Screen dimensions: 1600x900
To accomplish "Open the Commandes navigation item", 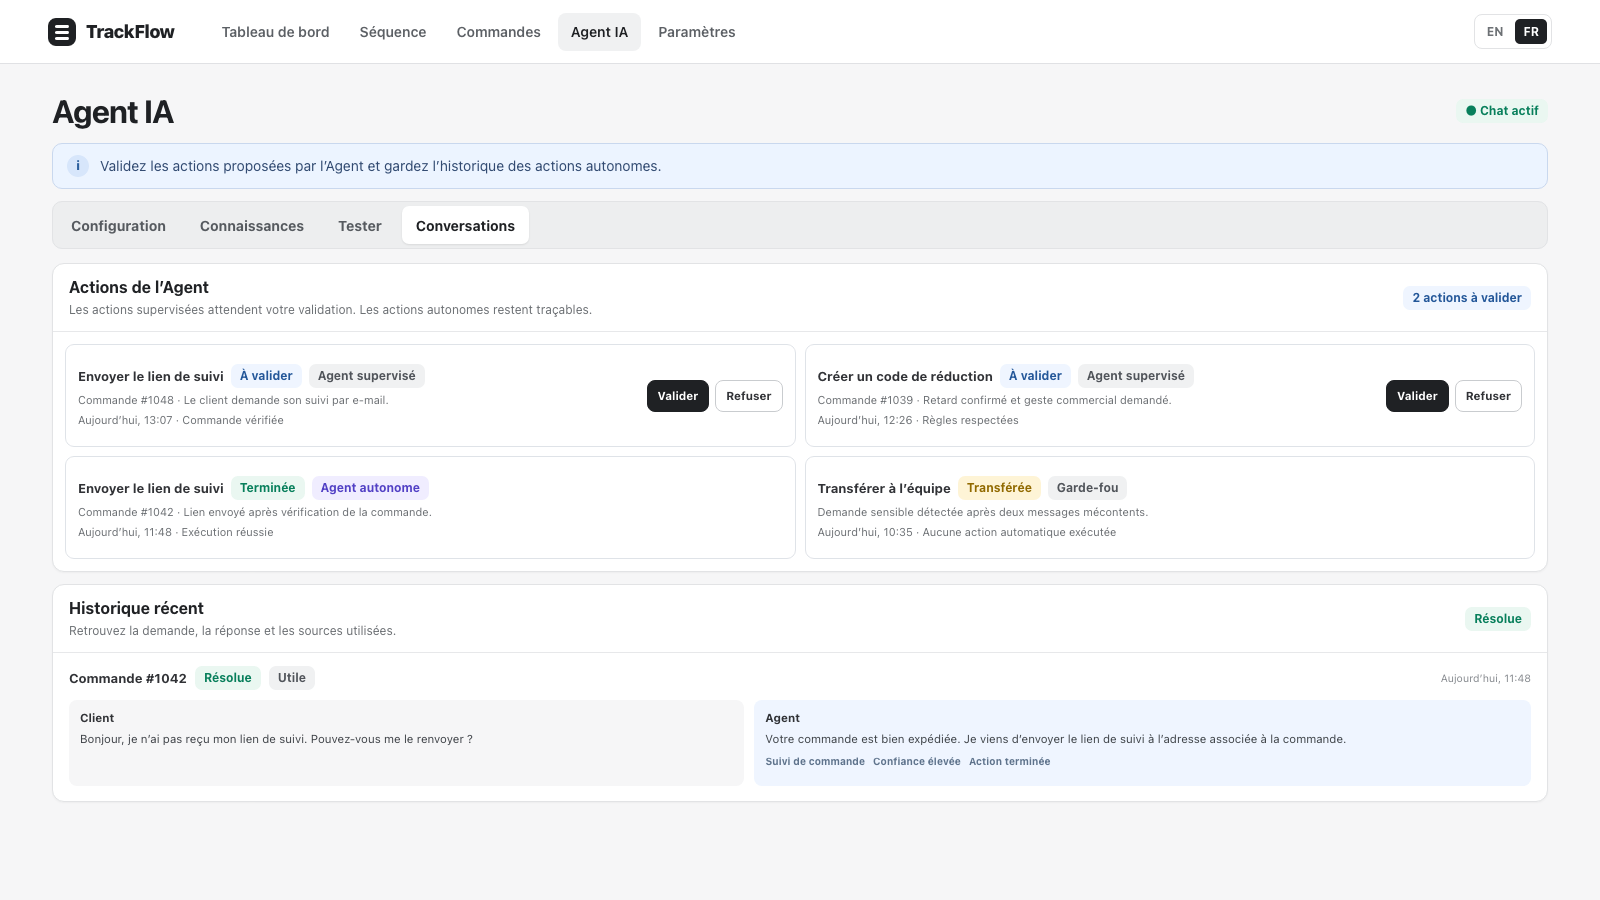I will [499, 32].
